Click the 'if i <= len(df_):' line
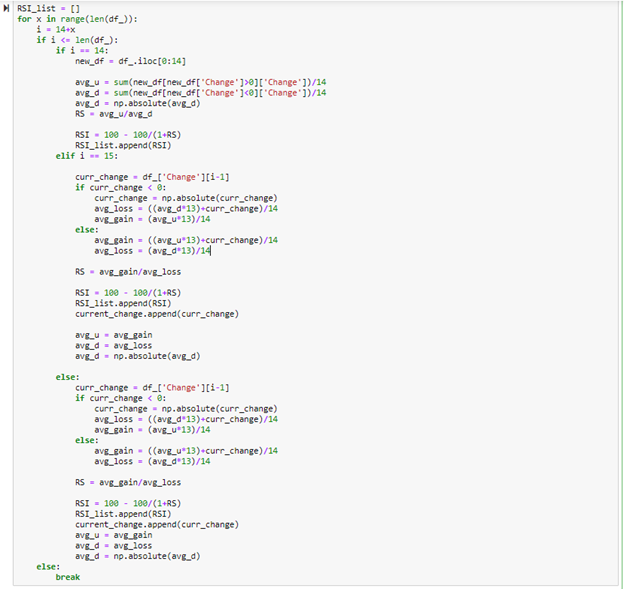 point(70,39)
